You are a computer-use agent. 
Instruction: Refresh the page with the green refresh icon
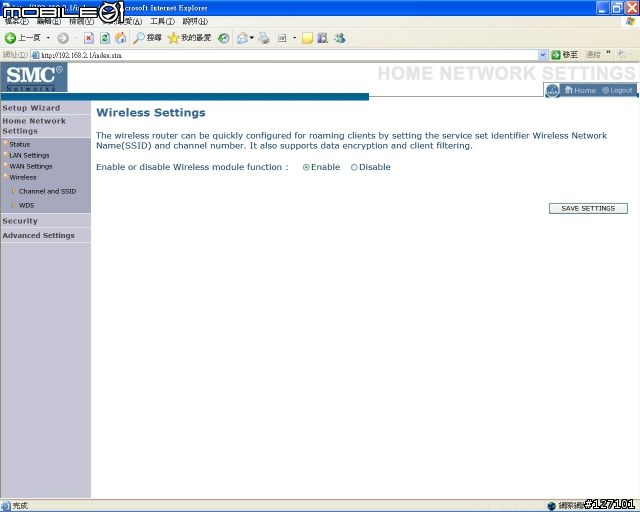tap(105, 38)
